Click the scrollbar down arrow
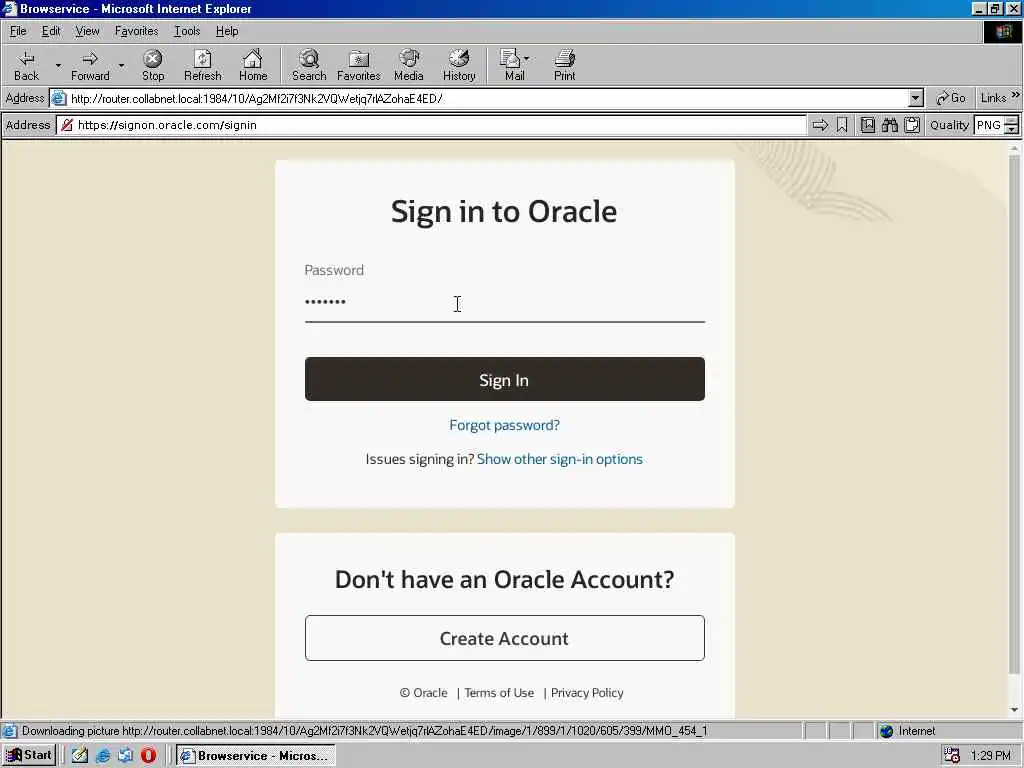Image resolution: width=1024 pixels, height=768 pixels. coord(1014,709)
